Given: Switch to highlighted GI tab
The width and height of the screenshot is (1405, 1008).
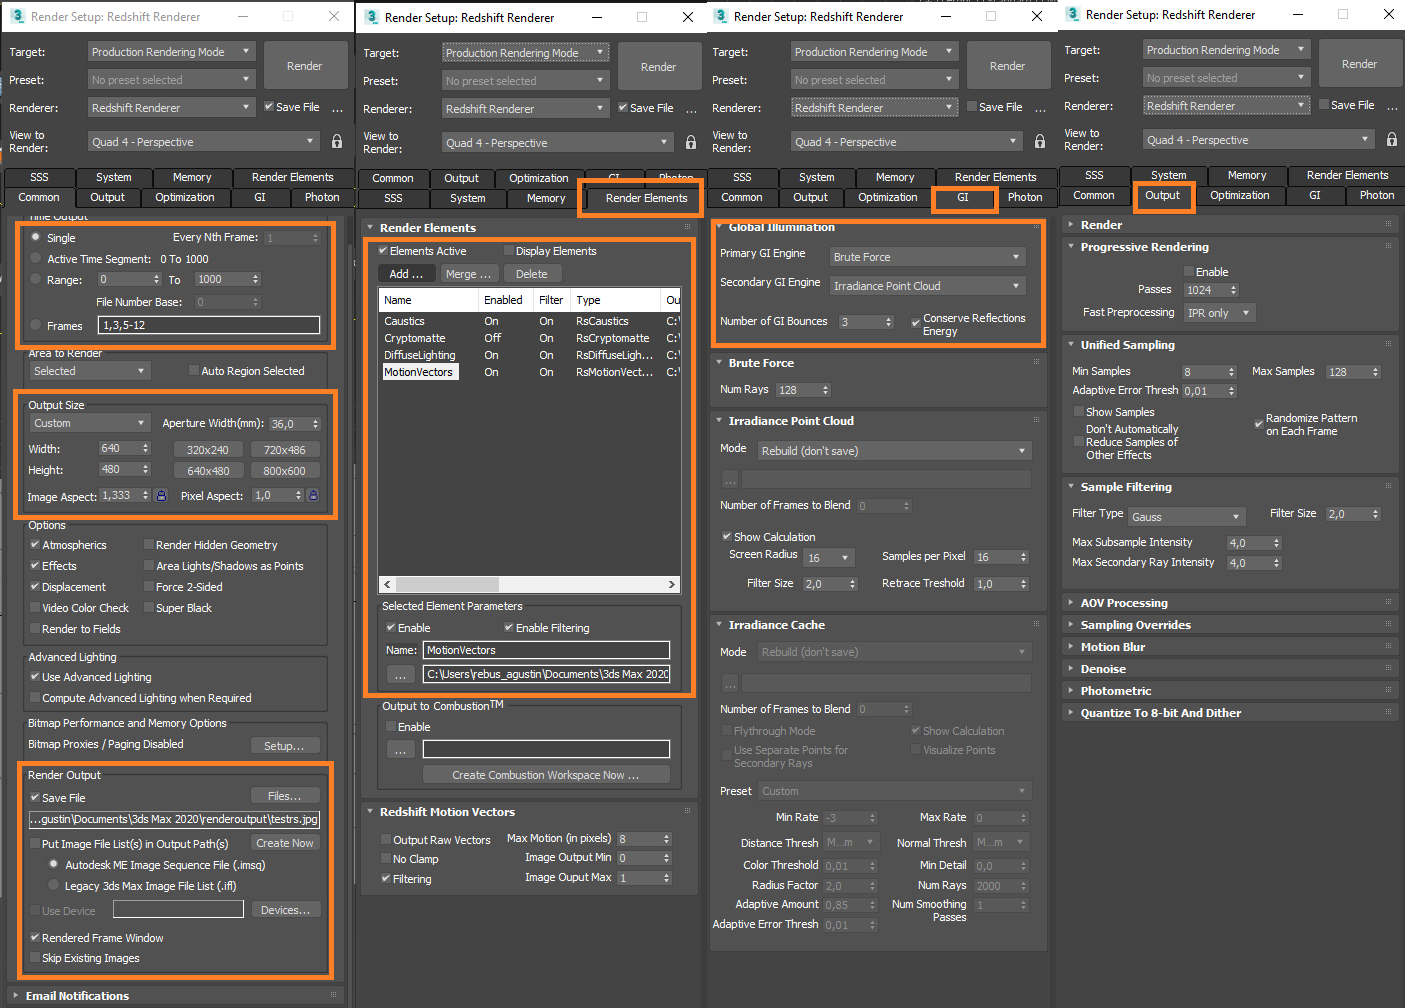Looking at the screenshot, I should pyautogui.click(x=963, y=197).
